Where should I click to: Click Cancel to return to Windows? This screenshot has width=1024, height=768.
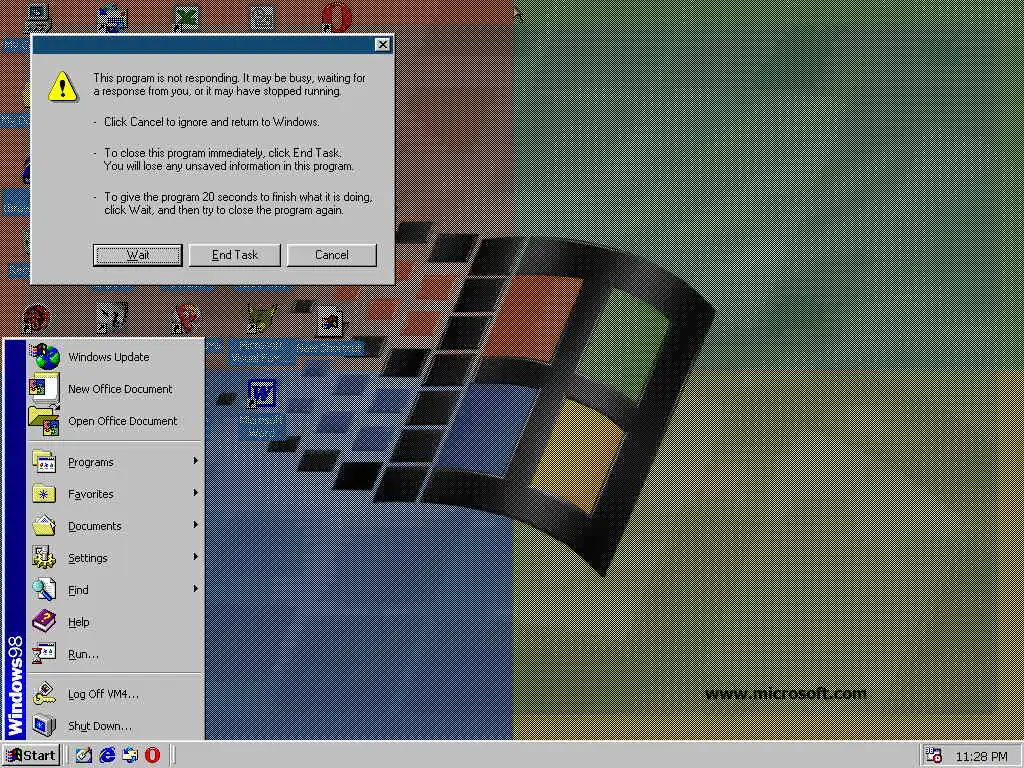tap(332, 255)
